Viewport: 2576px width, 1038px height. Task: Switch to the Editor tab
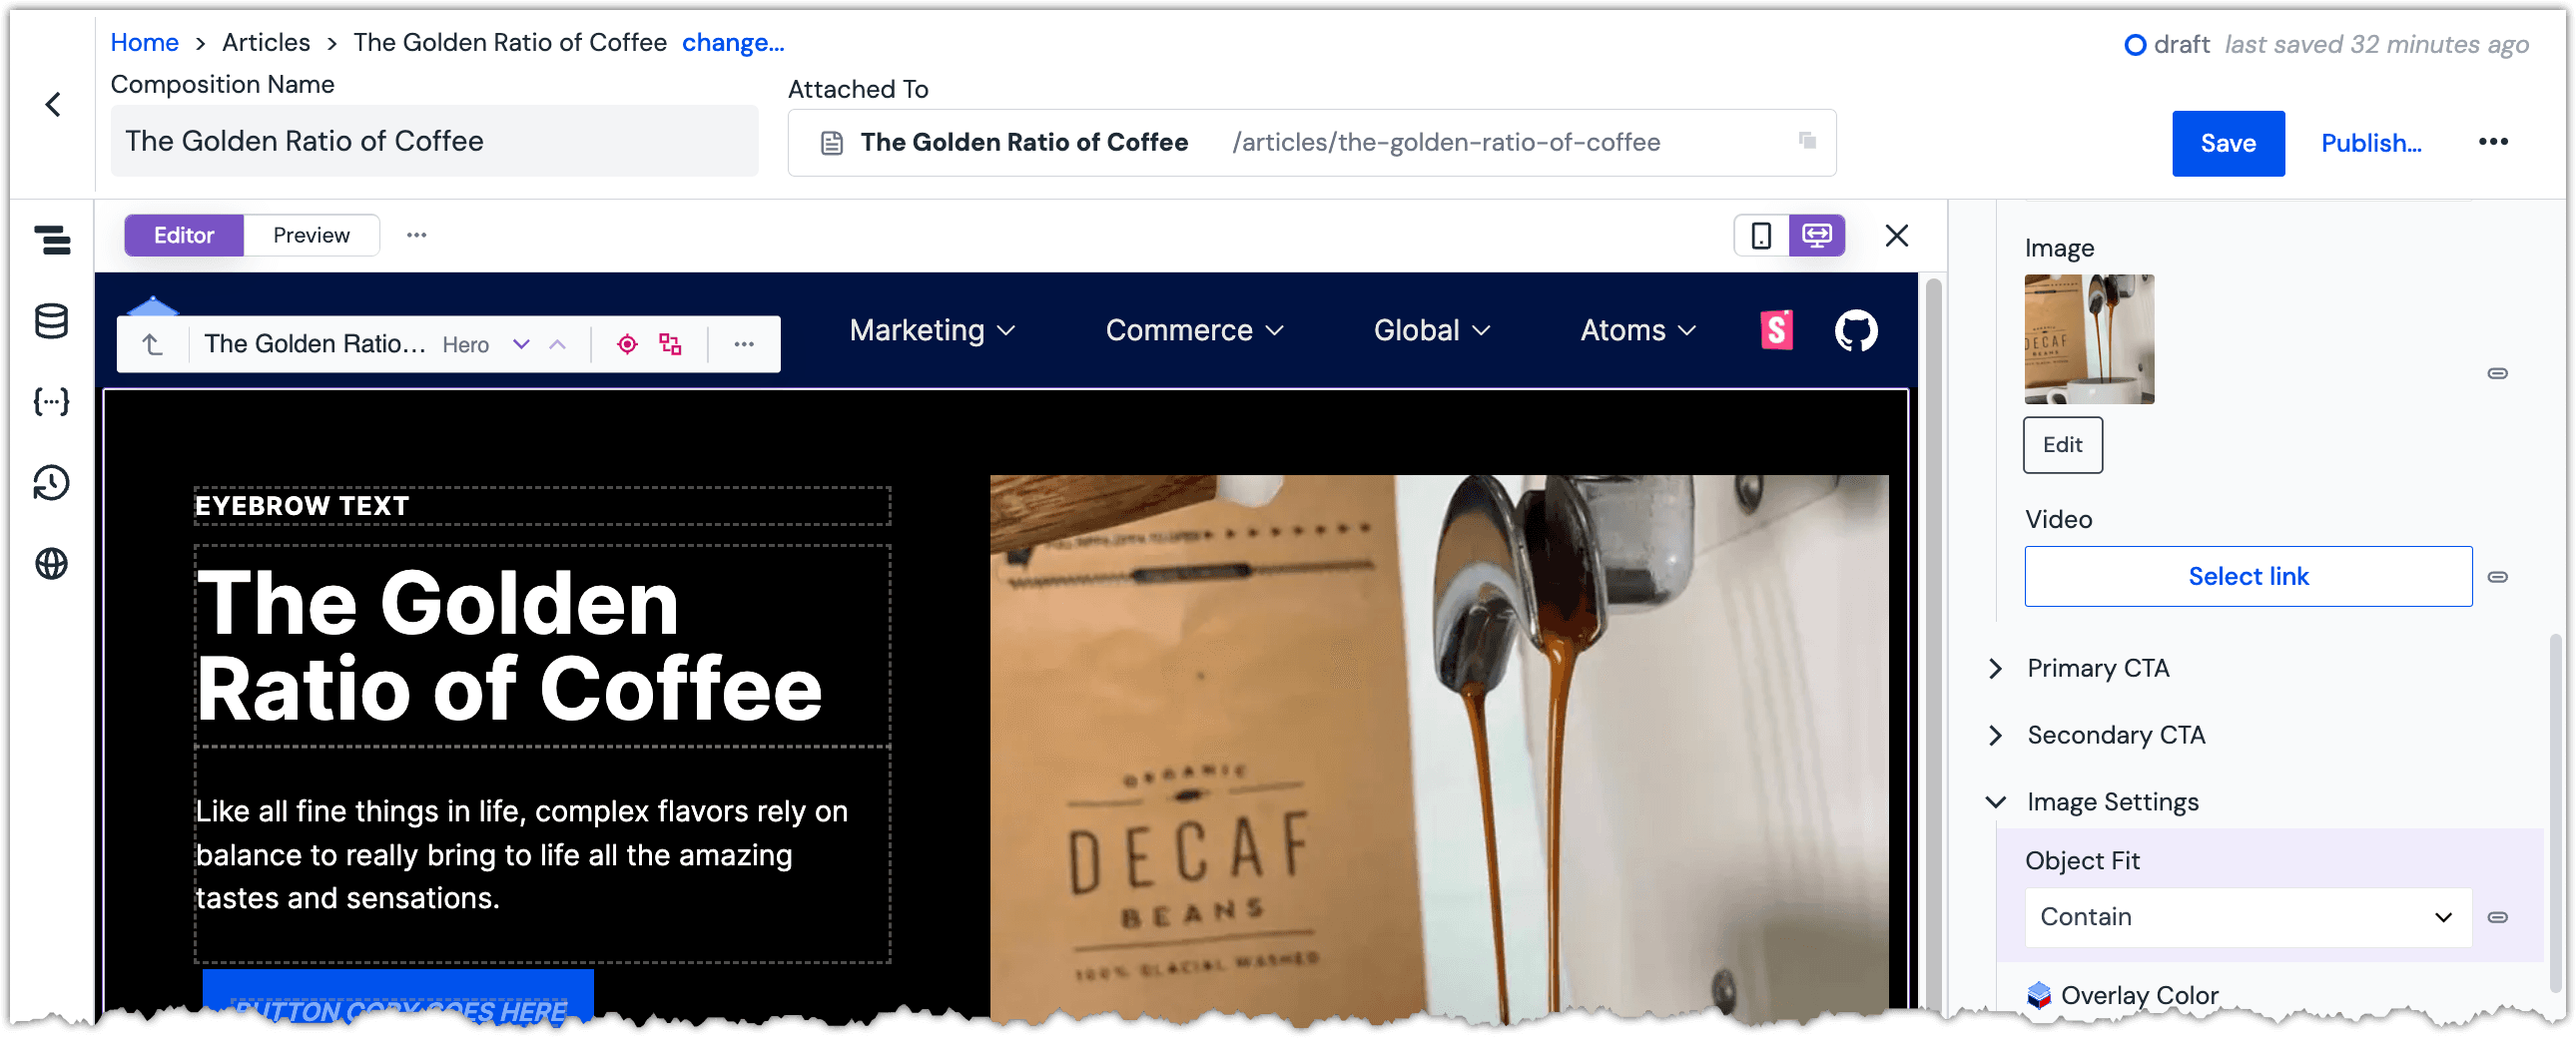(x=184, y=235)
